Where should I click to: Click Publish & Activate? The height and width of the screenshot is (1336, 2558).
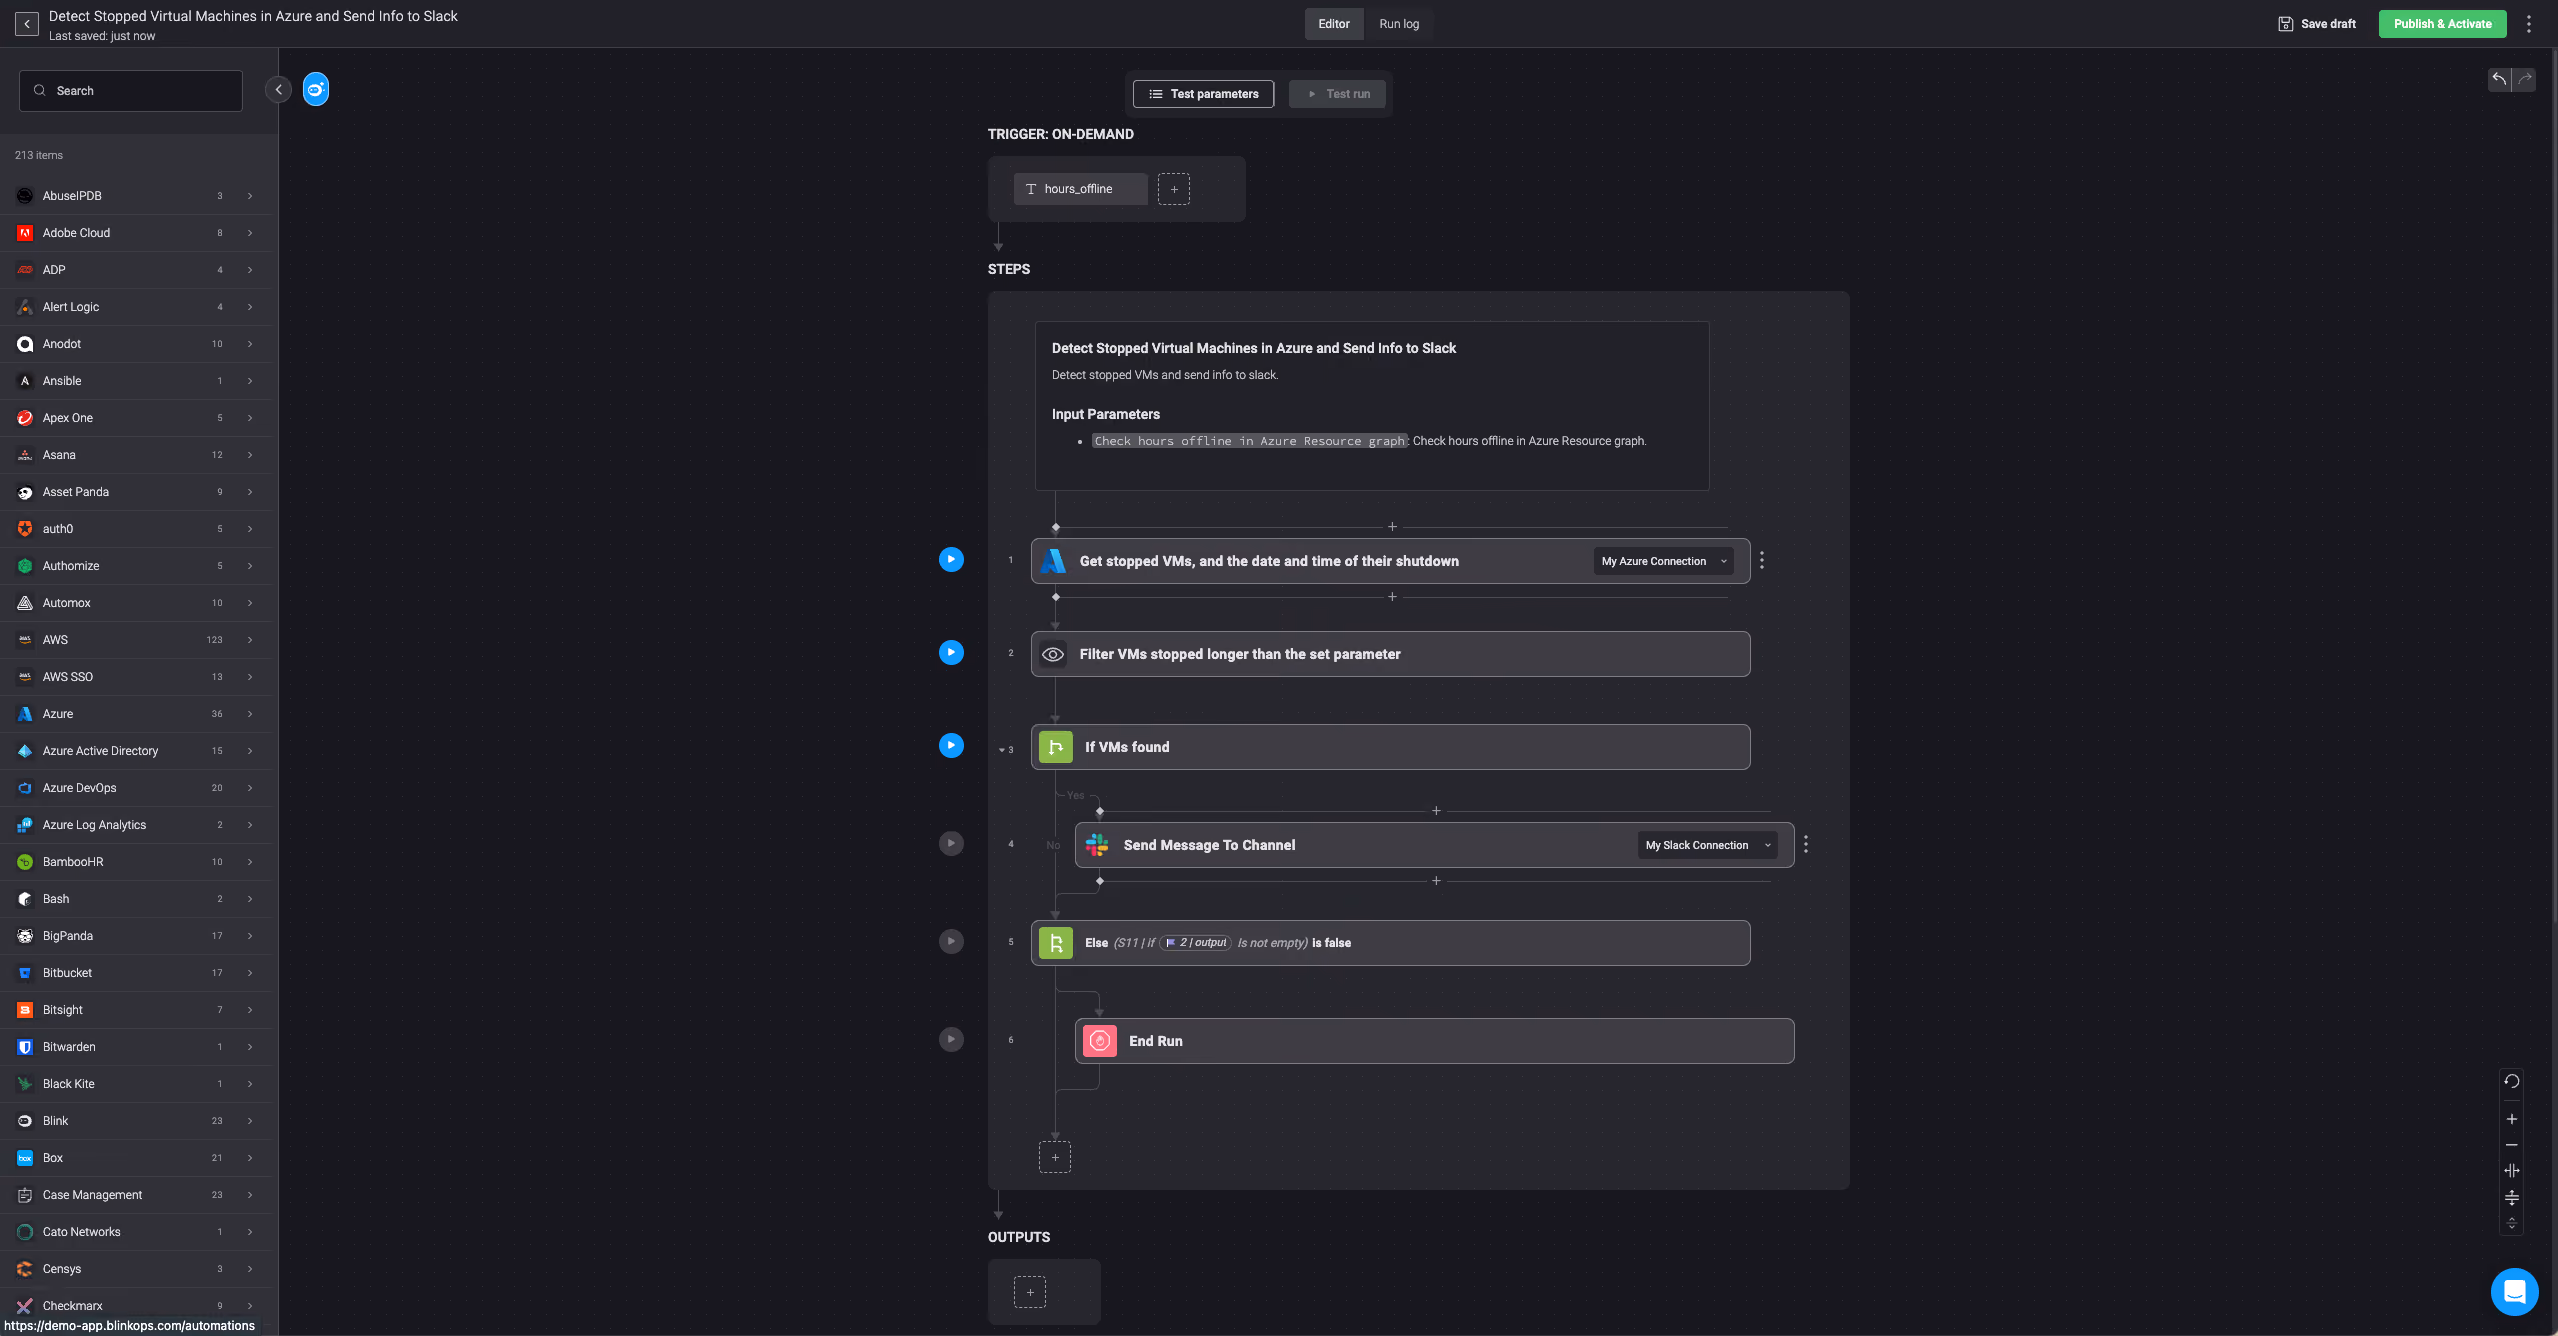(2442, 24)
